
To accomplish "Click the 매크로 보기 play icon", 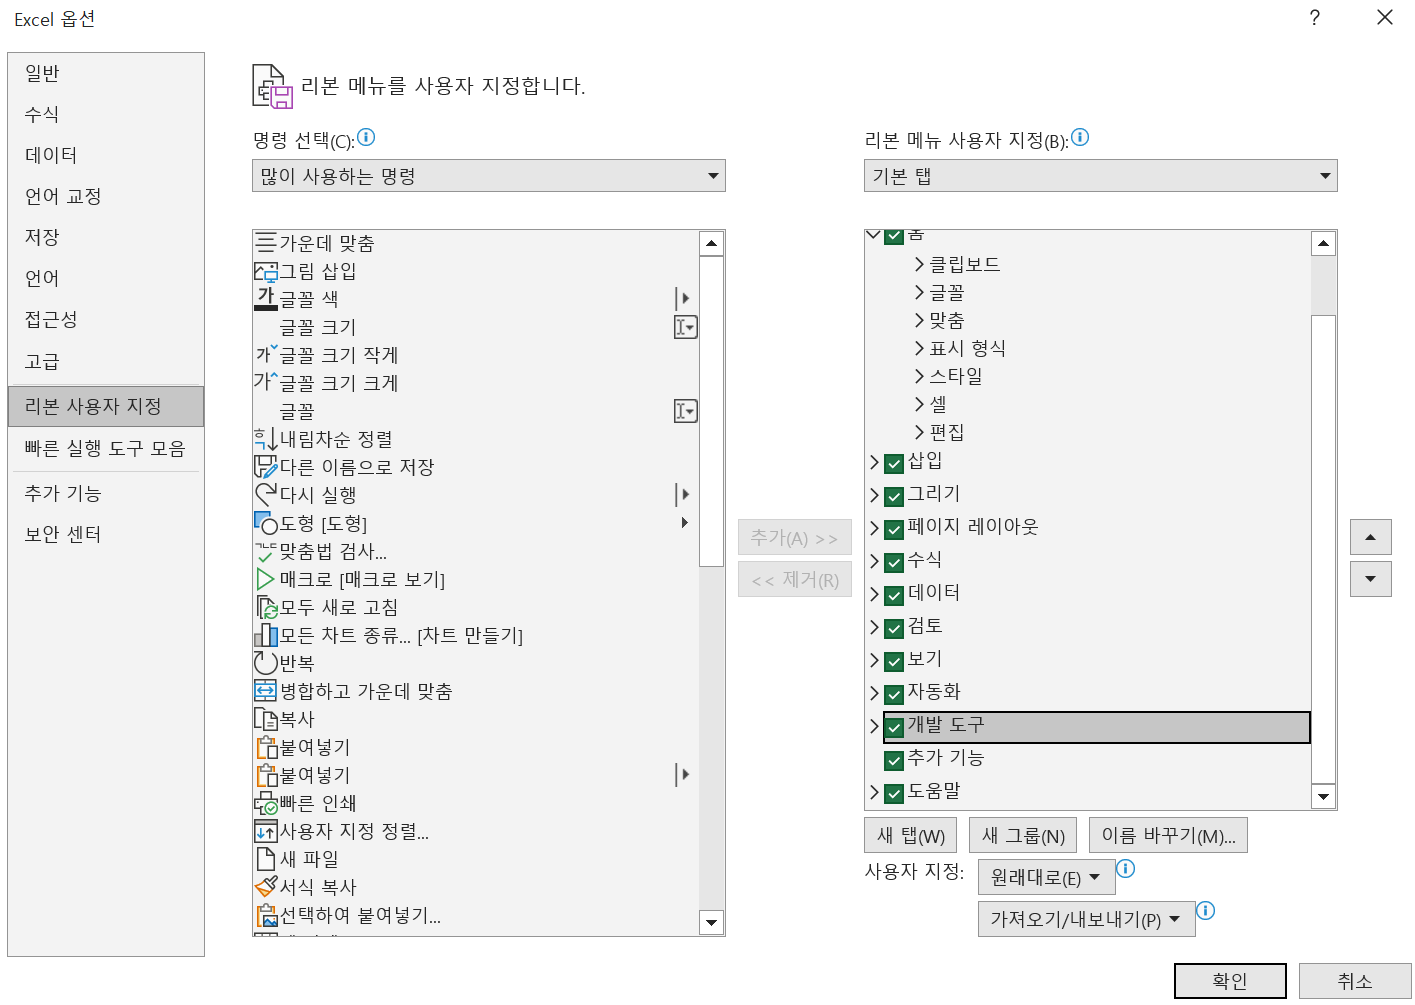I will click(265, 579).
